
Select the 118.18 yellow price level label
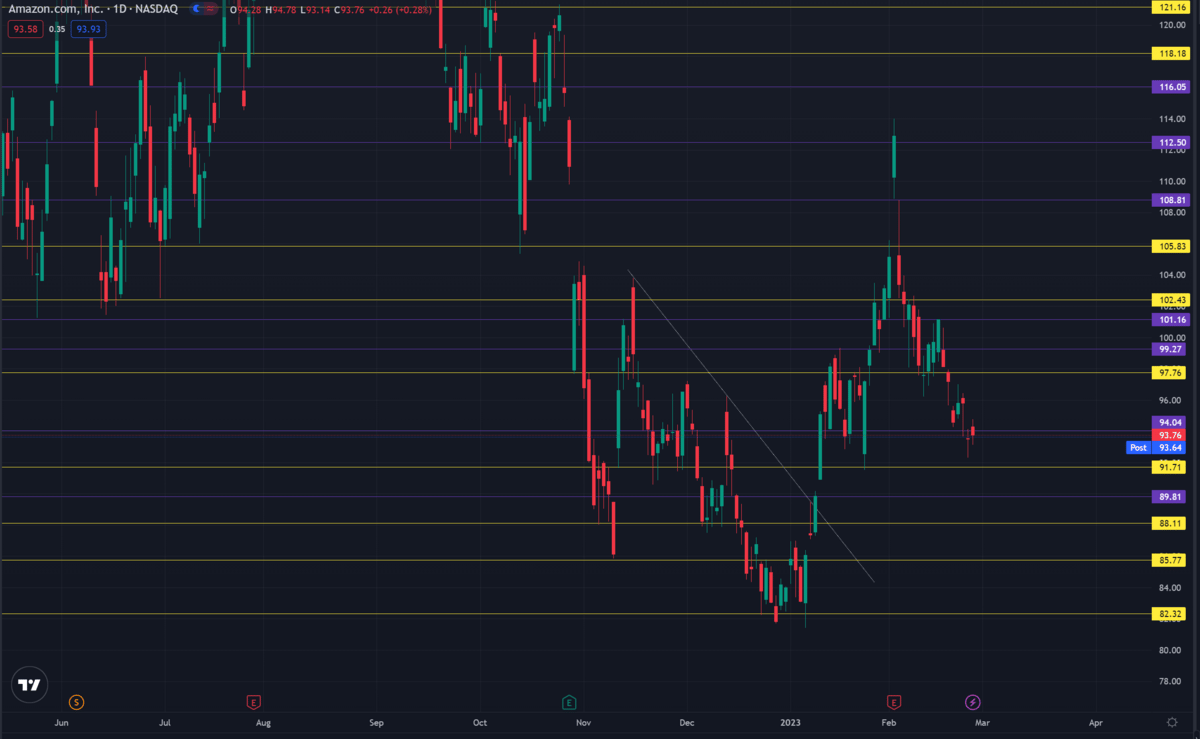(1171, 54)
